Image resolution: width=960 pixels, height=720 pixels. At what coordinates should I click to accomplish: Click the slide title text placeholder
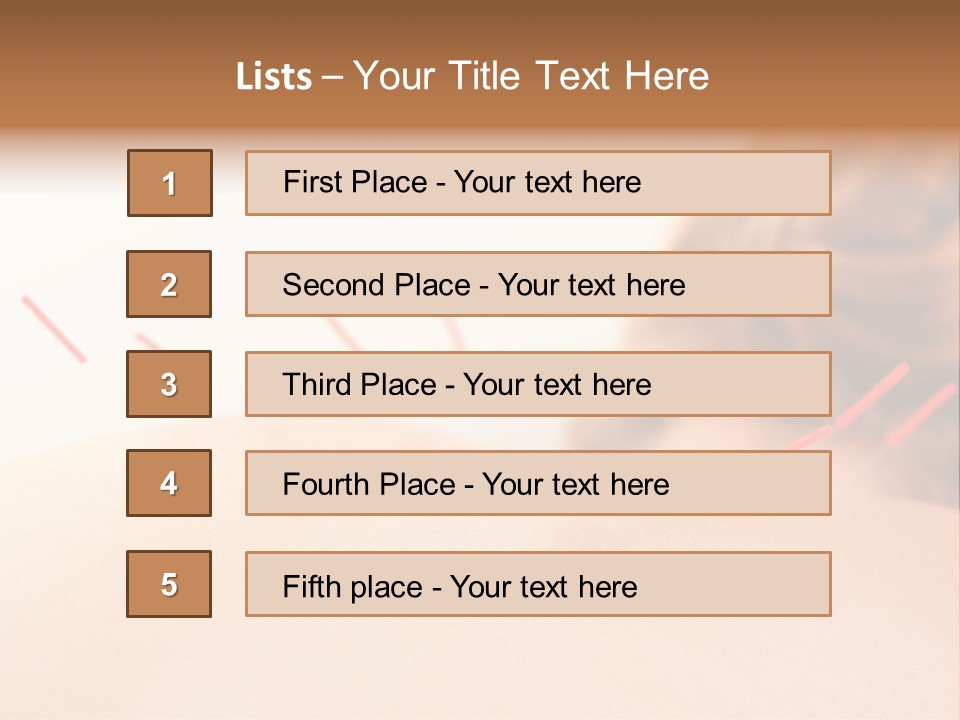[473, 76]
